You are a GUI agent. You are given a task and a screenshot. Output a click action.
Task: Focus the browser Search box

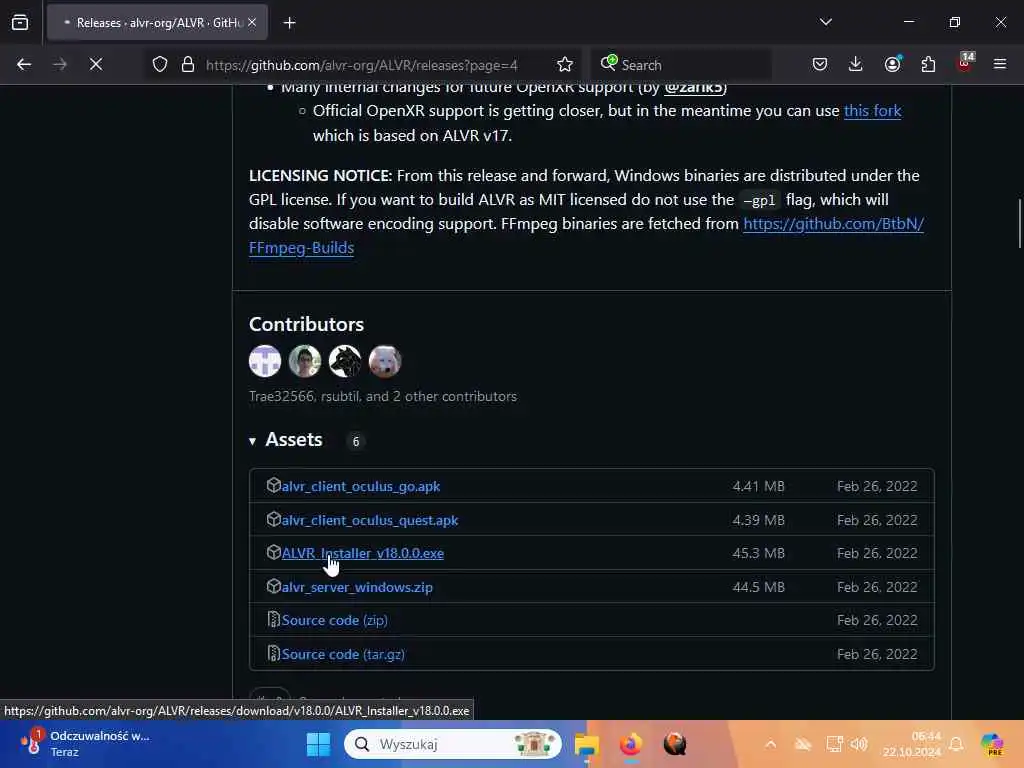682,64
